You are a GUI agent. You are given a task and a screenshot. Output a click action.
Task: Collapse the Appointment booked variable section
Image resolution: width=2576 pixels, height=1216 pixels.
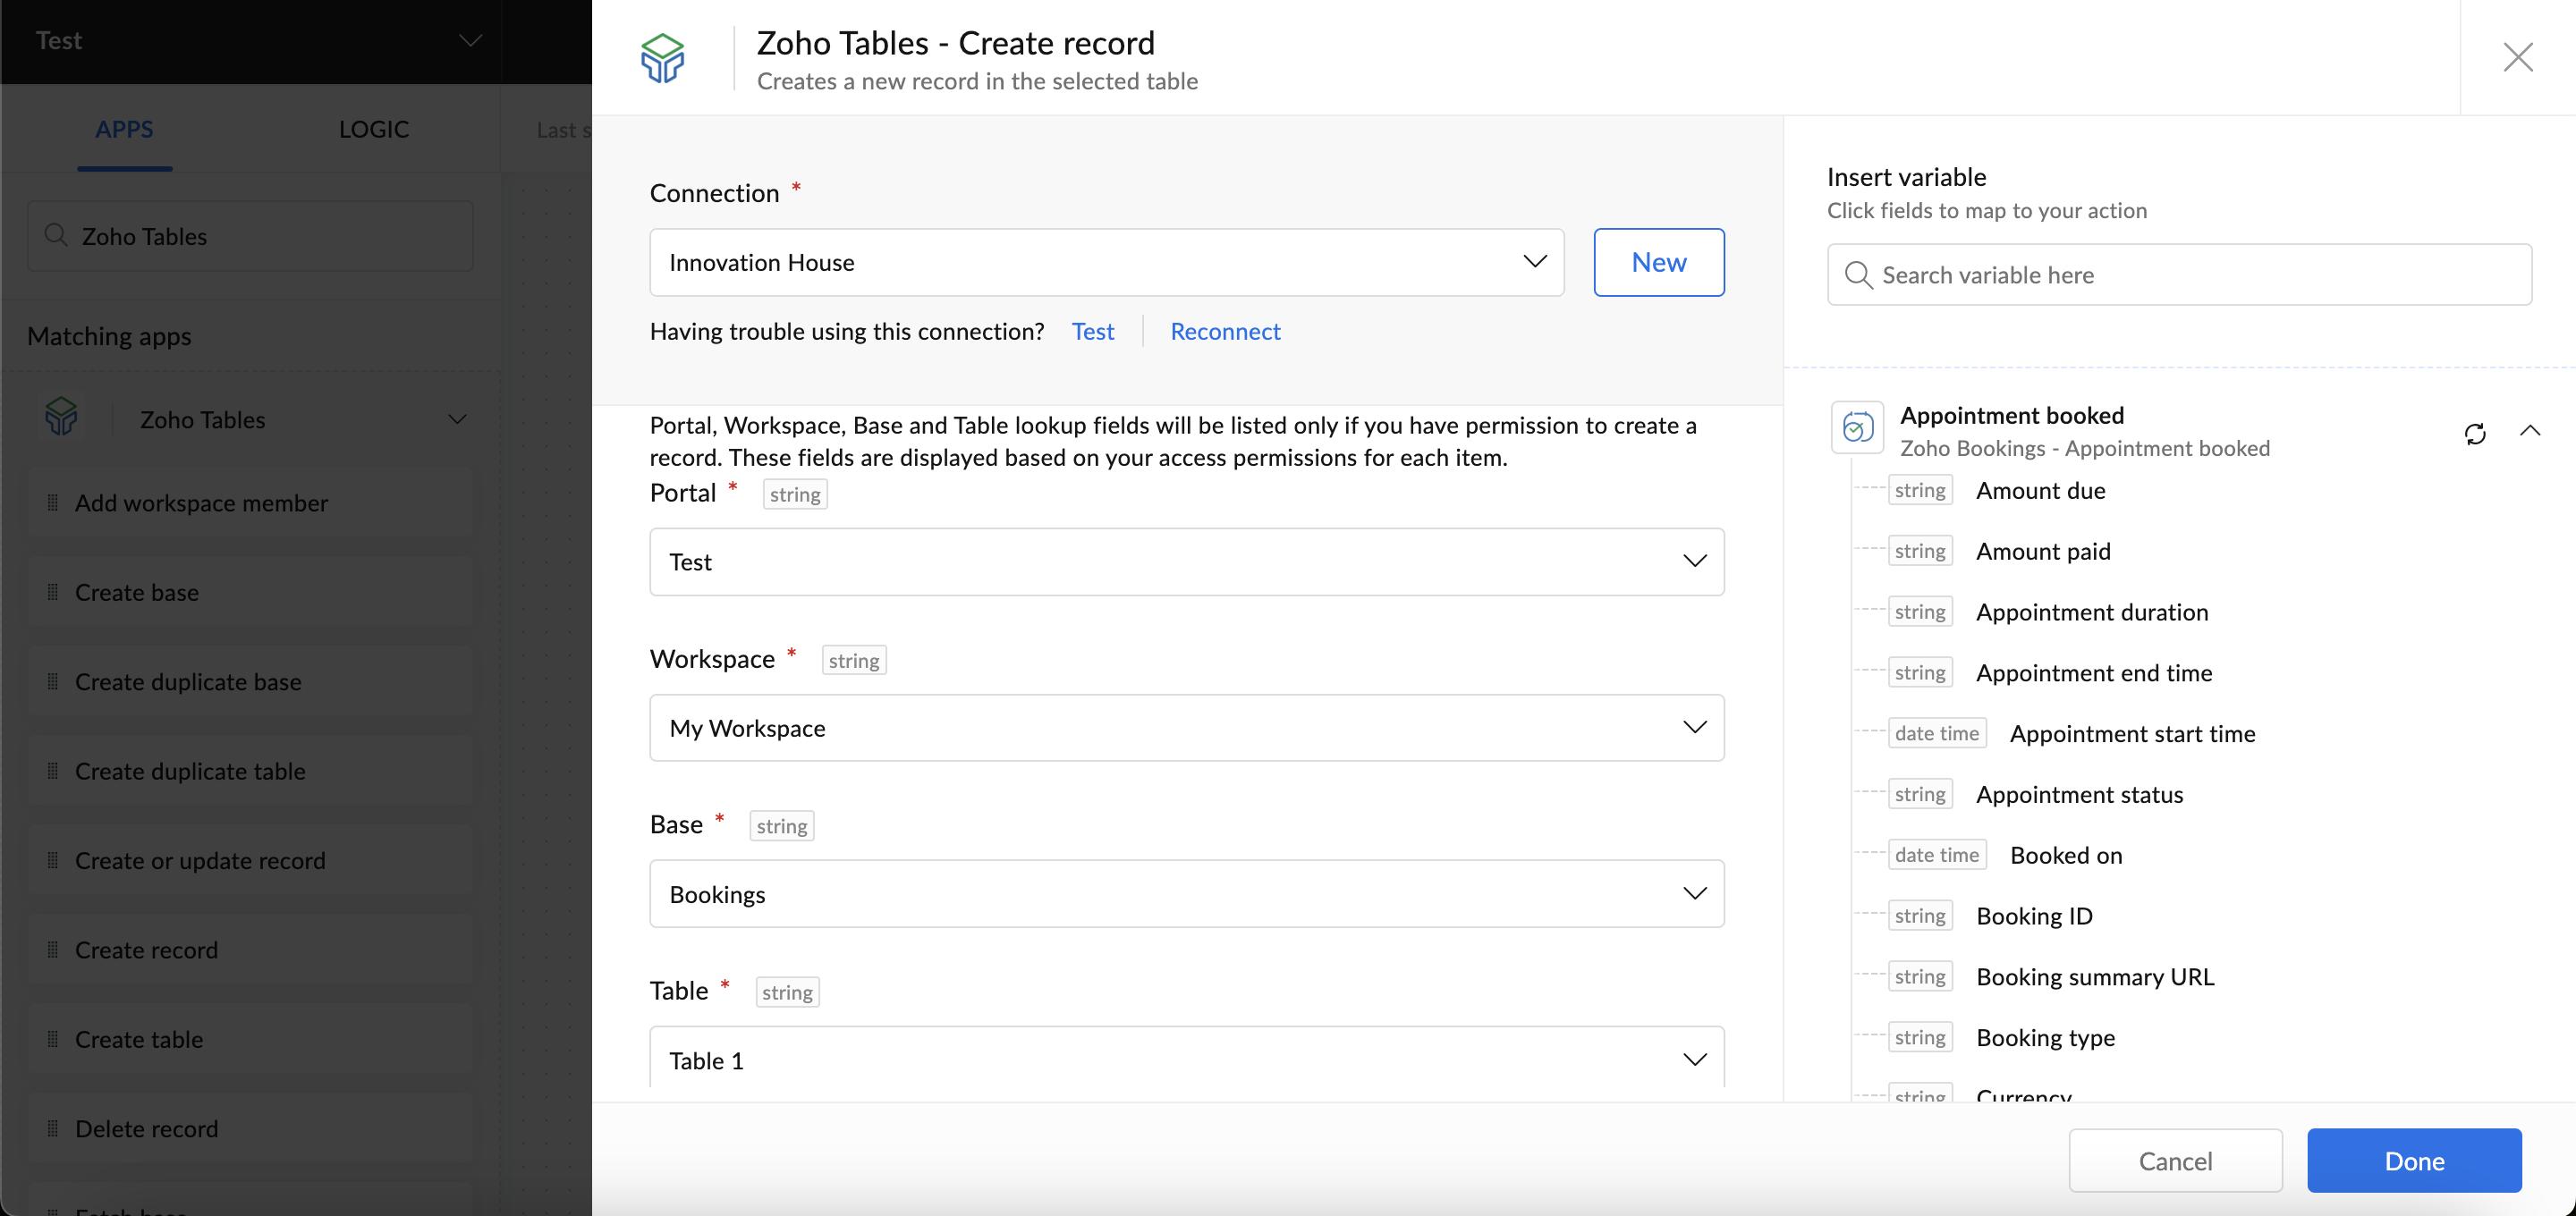click(x=2529, y=431)
